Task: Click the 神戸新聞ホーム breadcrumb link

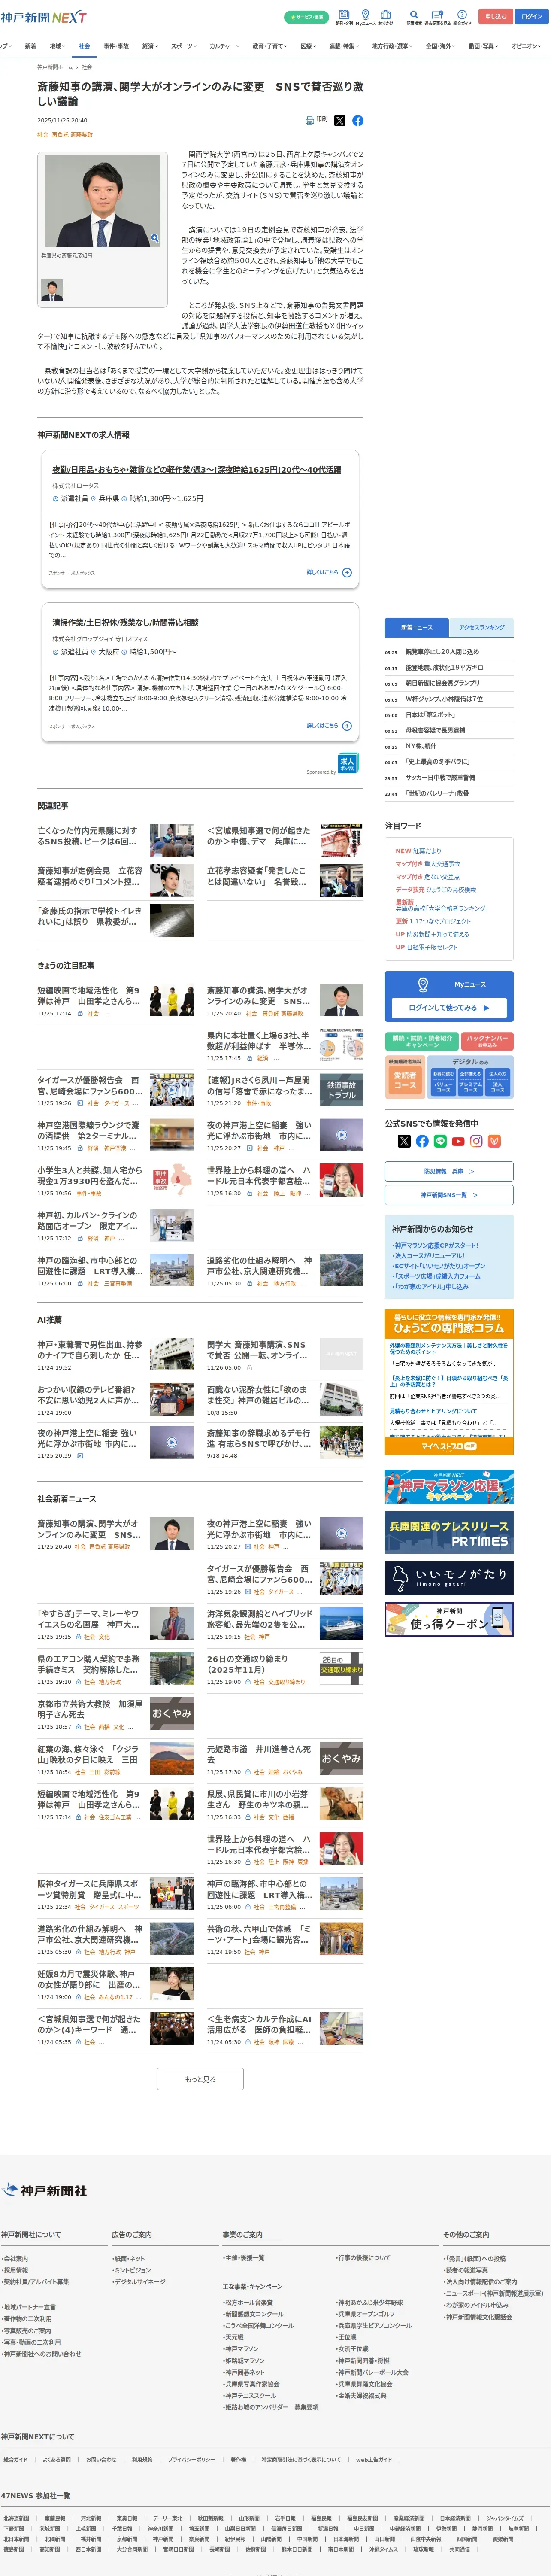Action: [x=55, y=67]
